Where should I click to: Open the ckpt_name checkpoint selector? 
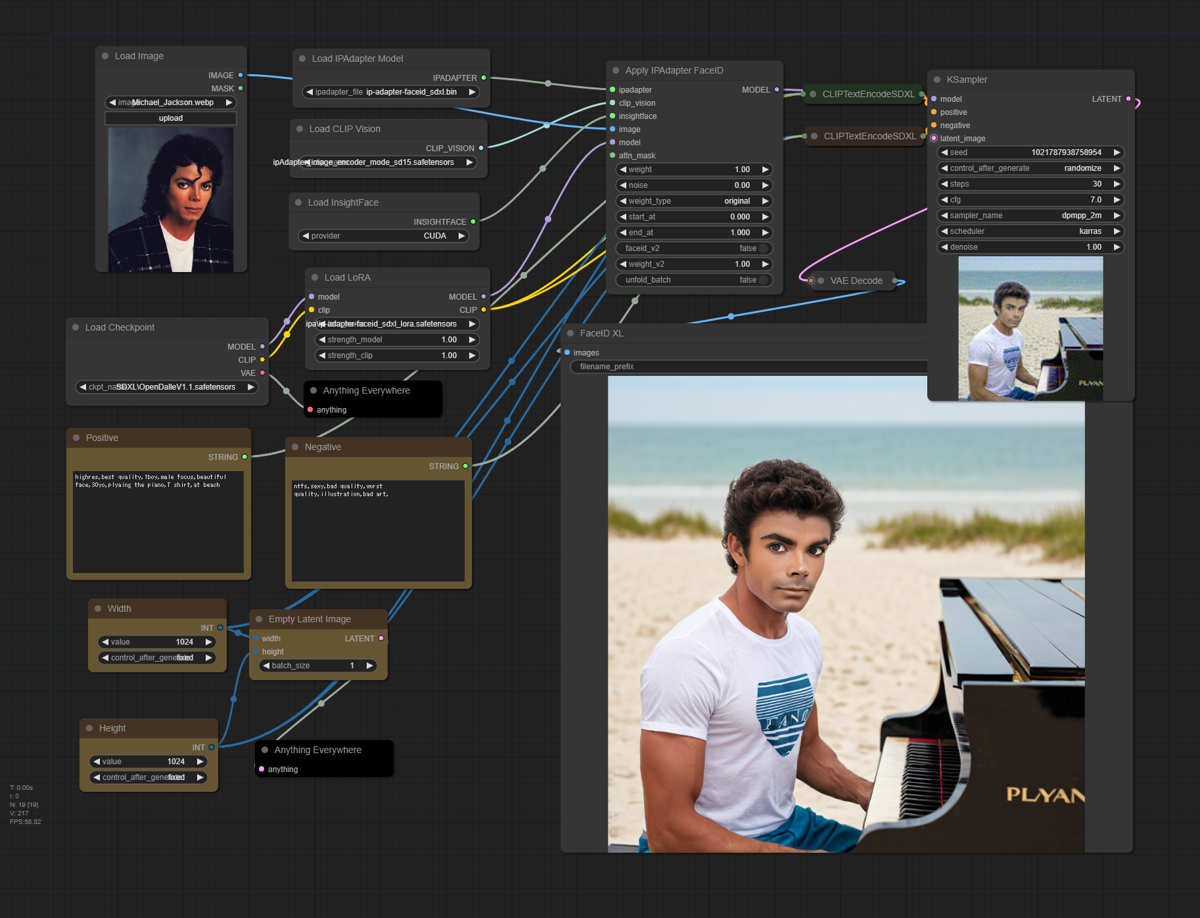click(x=167, y=386)
